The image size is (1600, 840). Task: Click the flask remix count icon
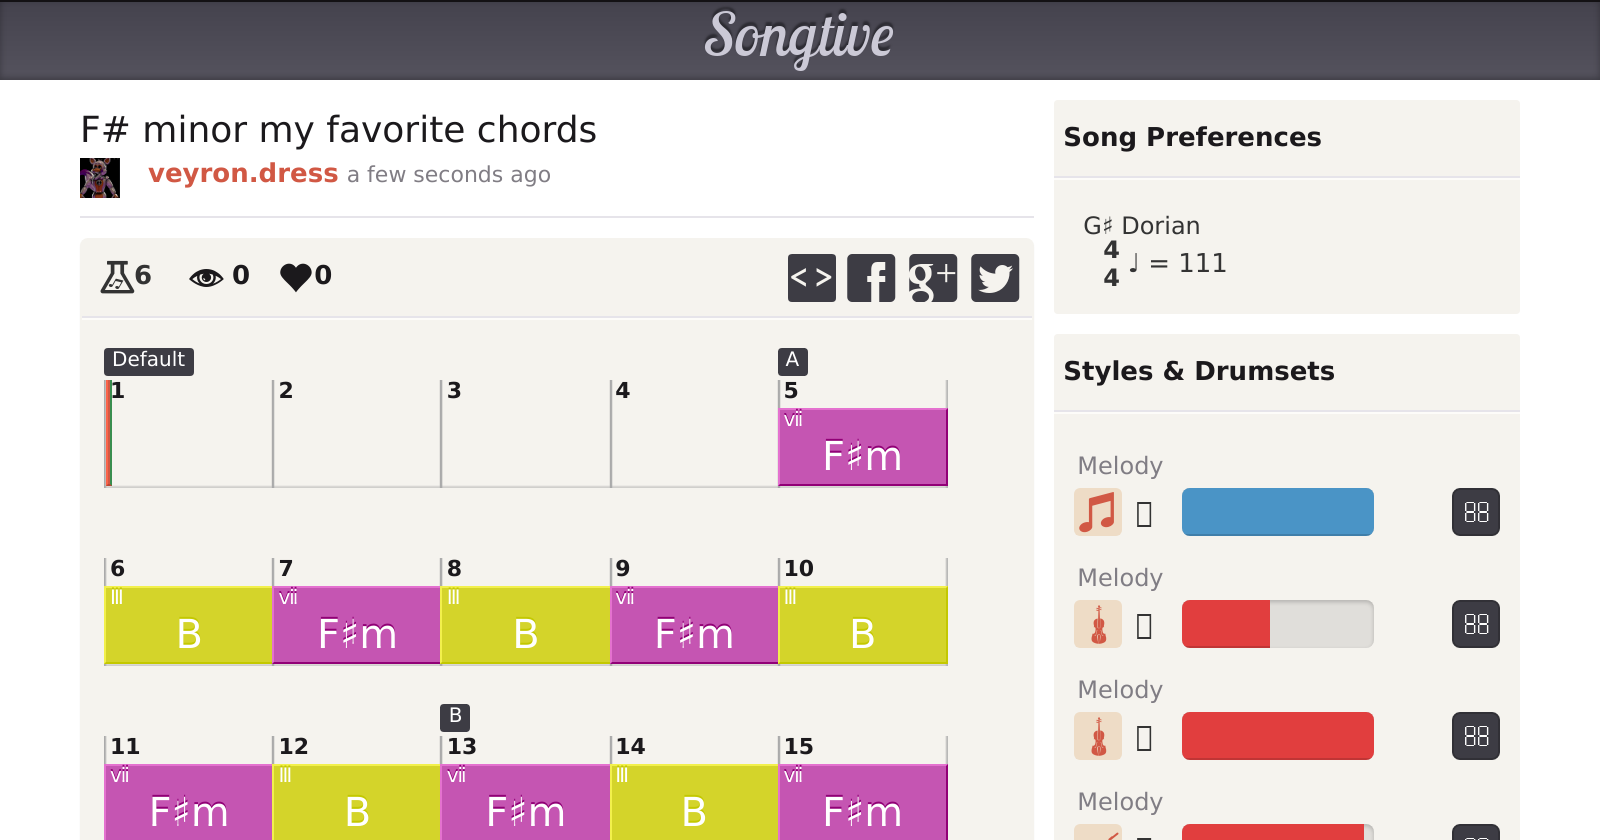(117, 276)
